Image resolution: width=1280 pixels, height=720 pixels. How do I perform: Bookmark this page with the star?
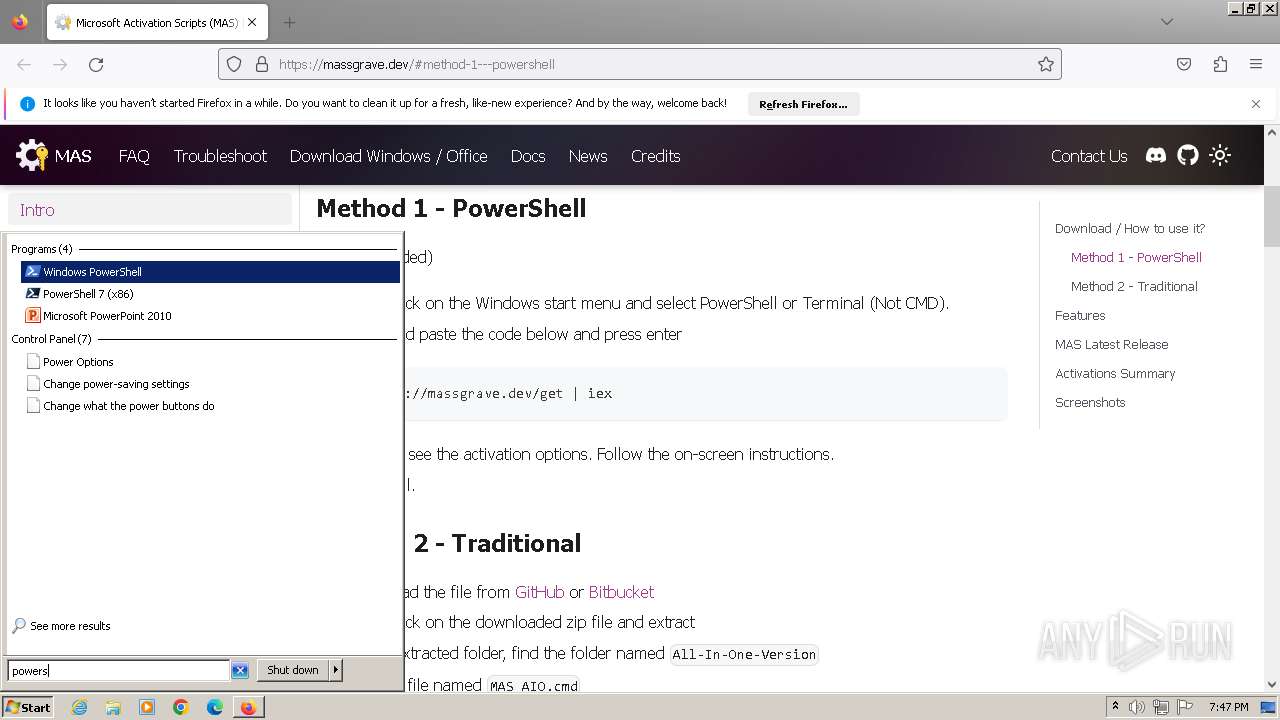tap(1046, 64)
